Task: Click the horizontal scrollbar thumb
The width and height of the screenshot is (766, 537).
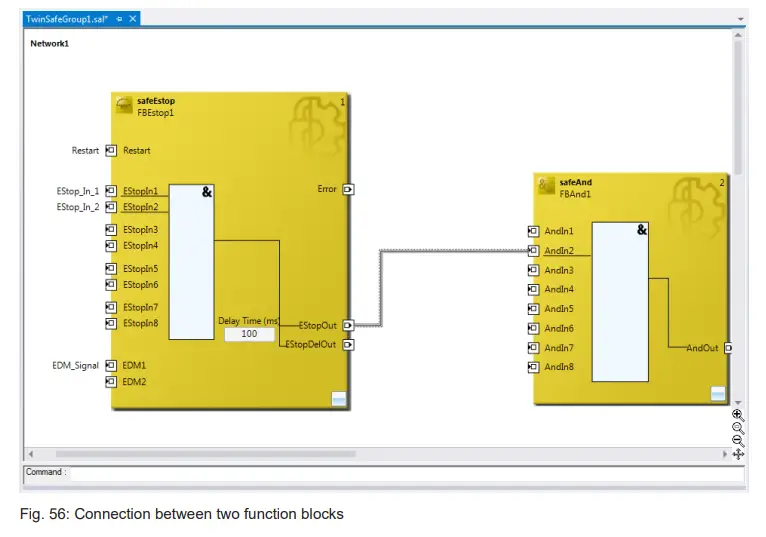Action: pos(206,454)
